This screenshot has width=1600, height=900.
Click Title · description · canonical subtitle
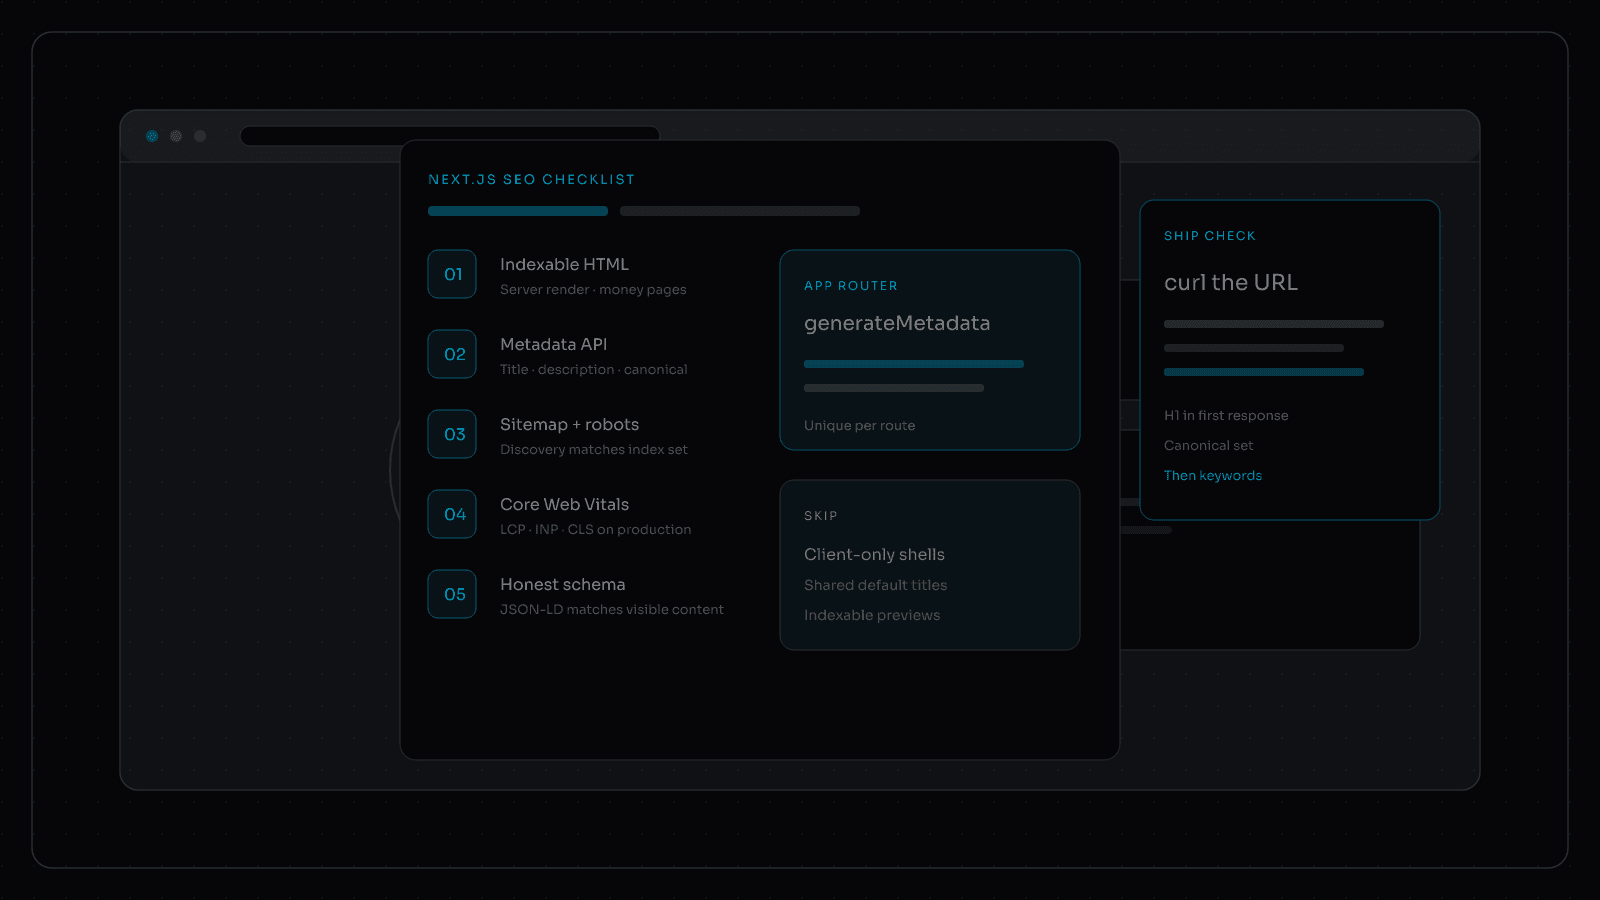(x=593, y=369)
